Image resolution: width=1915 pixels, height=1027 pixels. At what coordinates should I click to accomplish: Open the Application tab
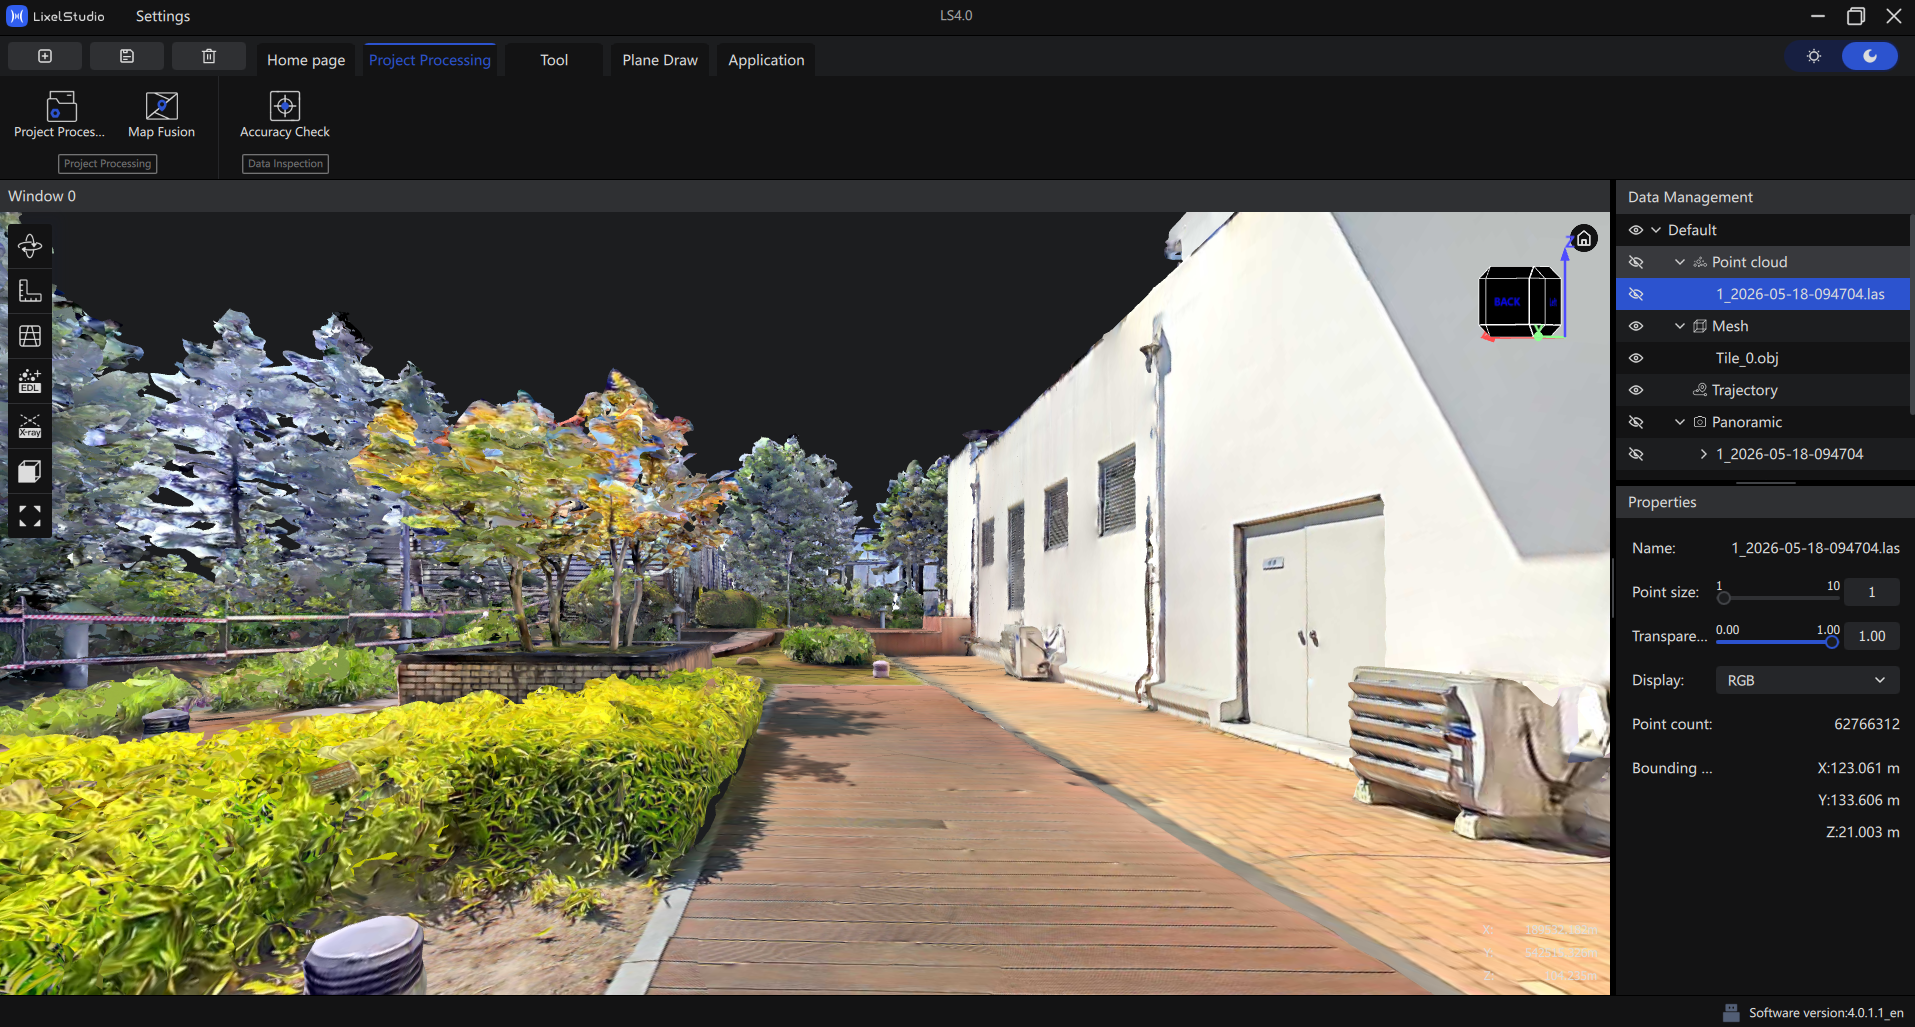[x=766, y=60]
